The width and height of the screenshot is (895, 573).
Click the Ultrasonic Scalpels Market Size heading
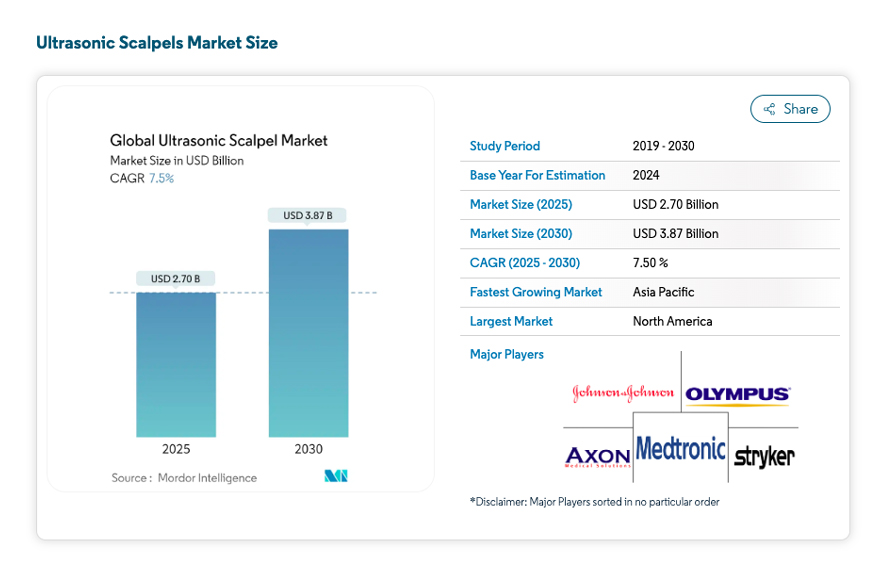pyautogui.click(x=157, y=43)
